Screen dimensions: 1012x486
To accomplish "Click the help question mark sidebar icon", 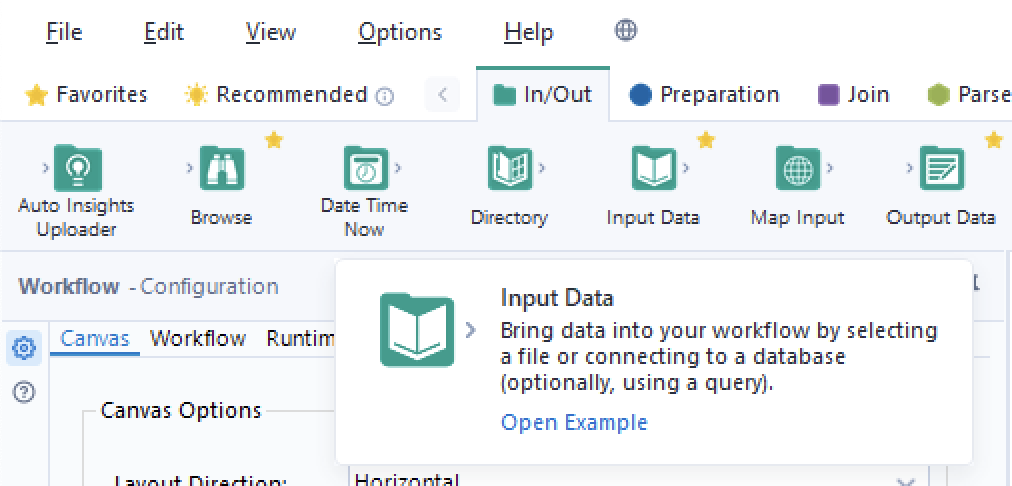I will tap(24, 392).
